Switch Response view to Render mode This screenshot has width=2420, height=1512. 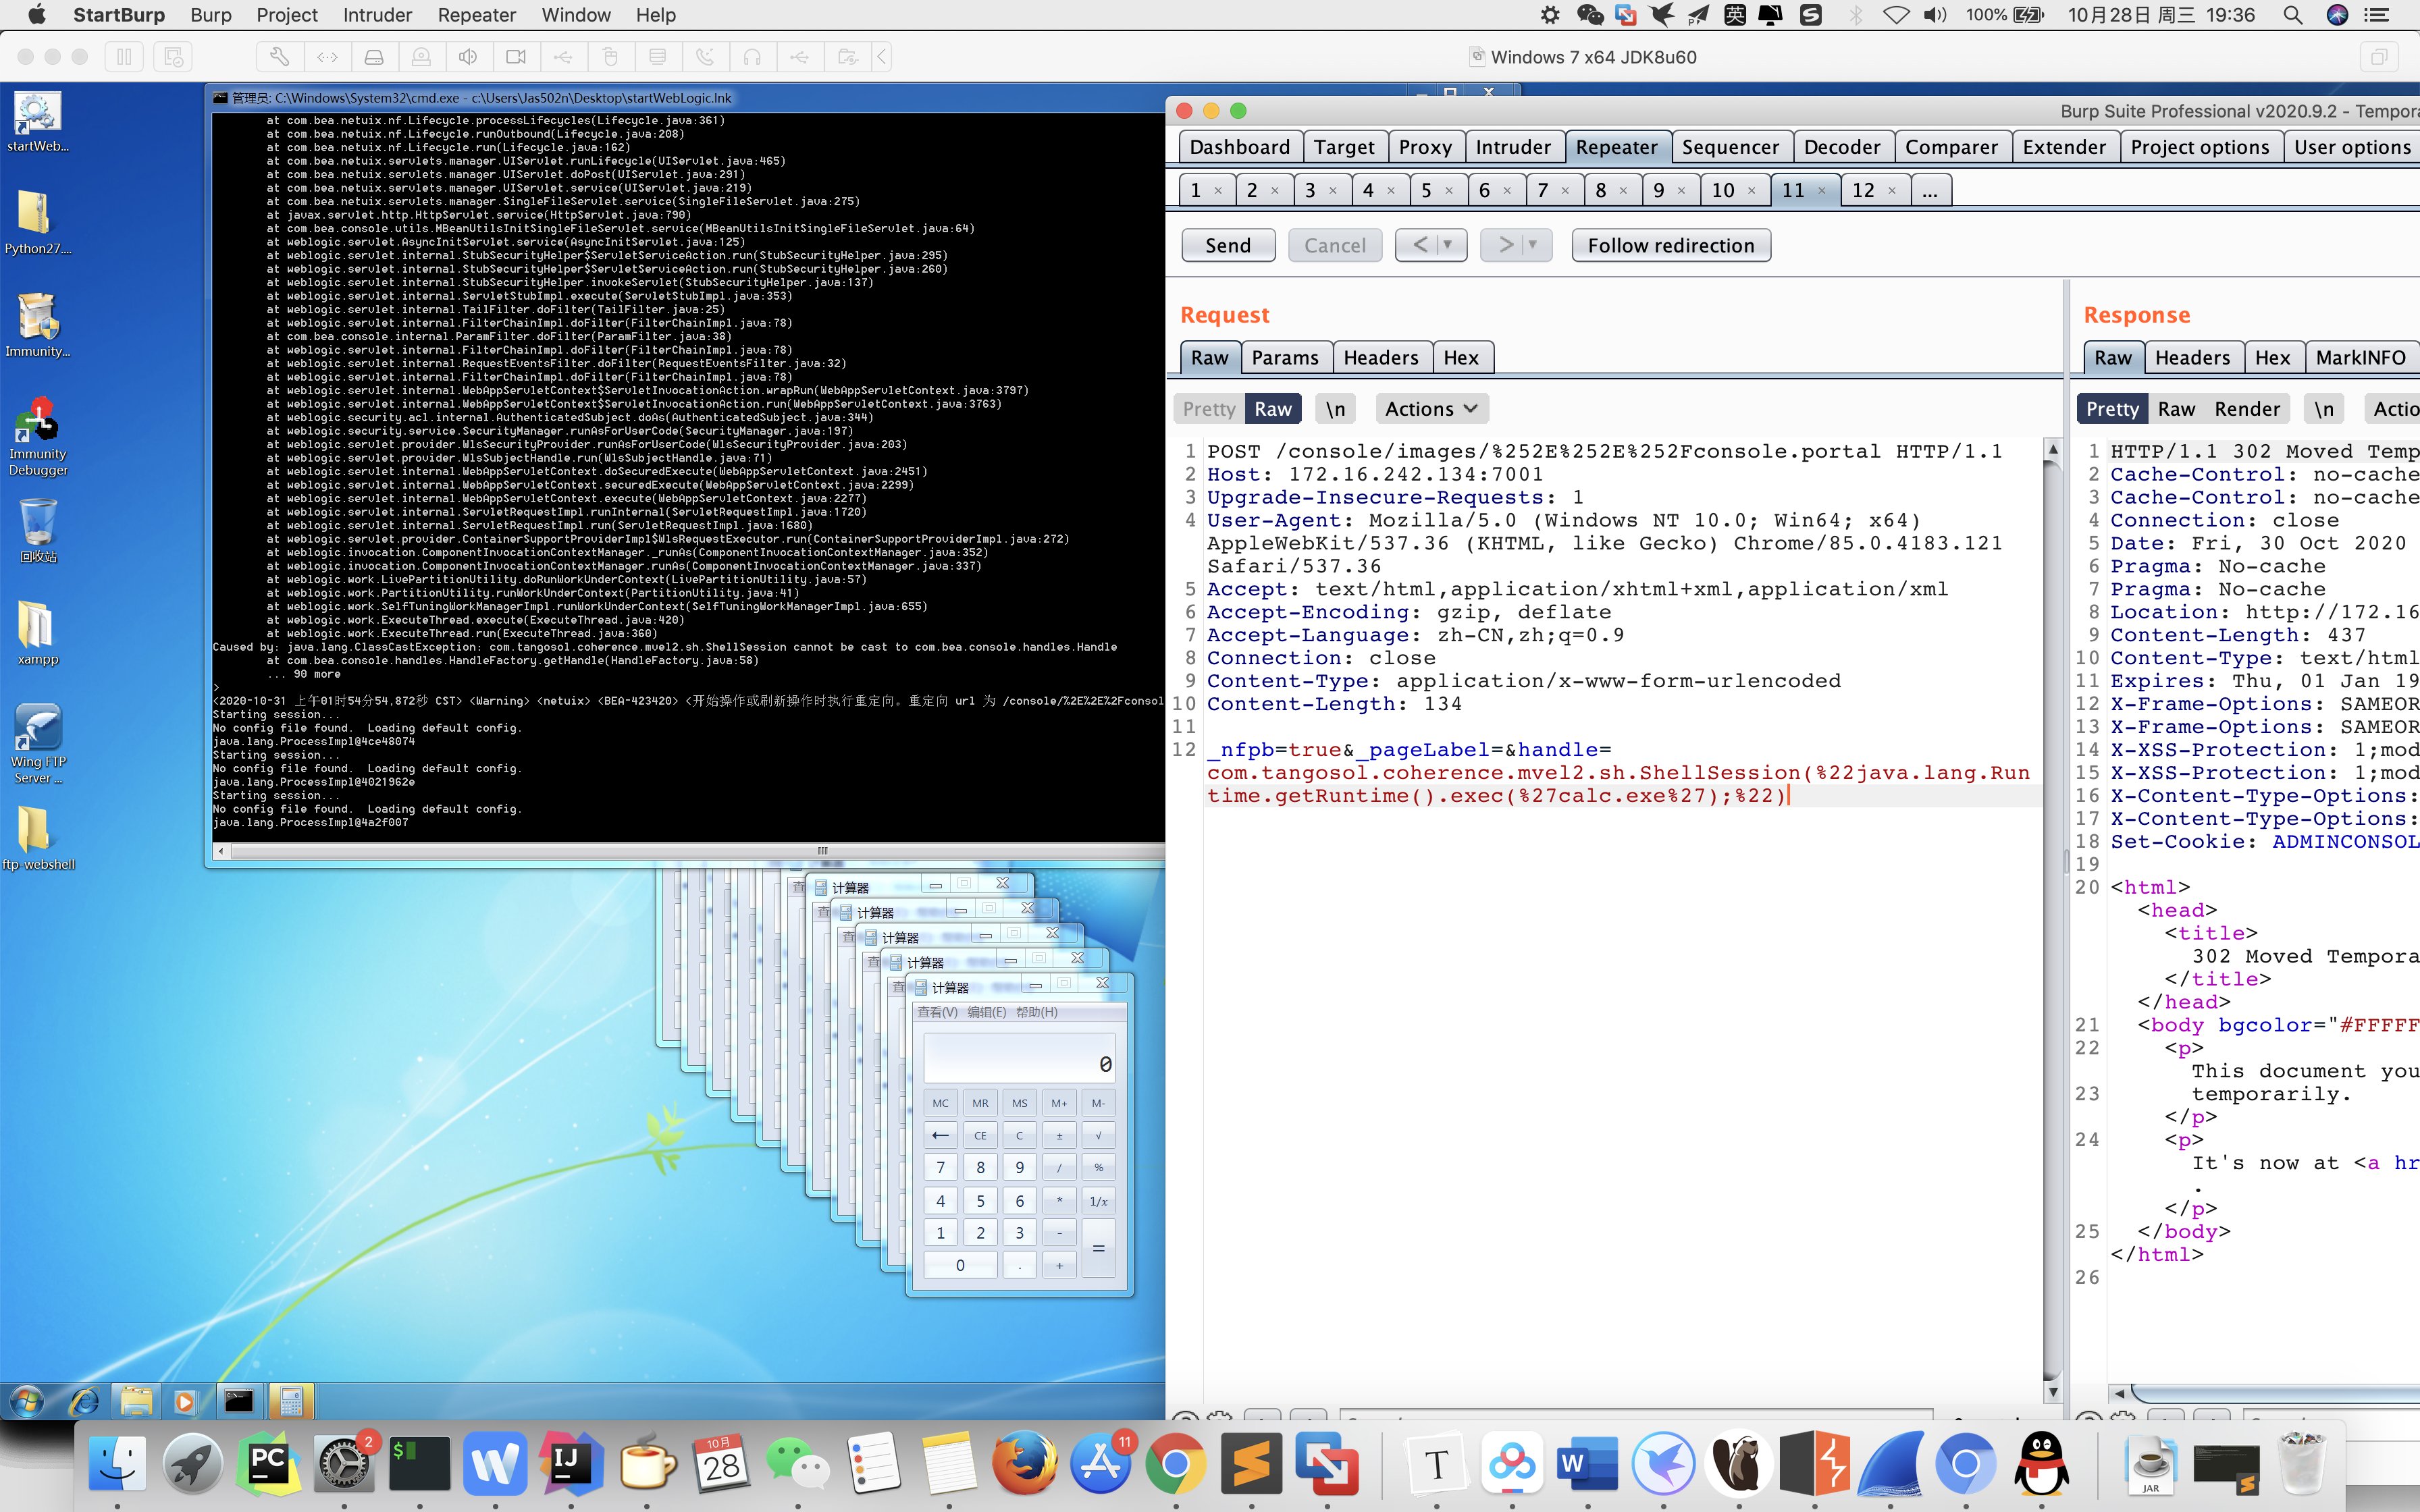2246,409
